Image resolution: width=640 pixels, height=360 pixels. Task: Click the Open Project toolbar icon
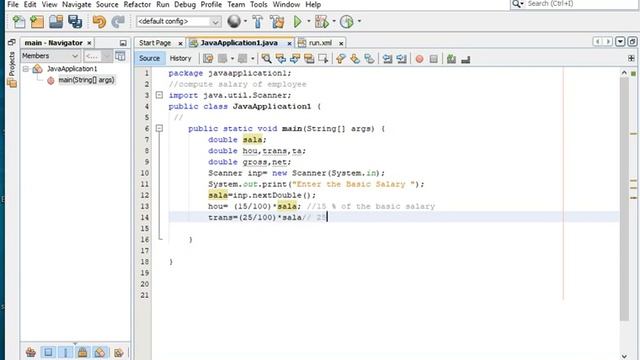[56, 21]
